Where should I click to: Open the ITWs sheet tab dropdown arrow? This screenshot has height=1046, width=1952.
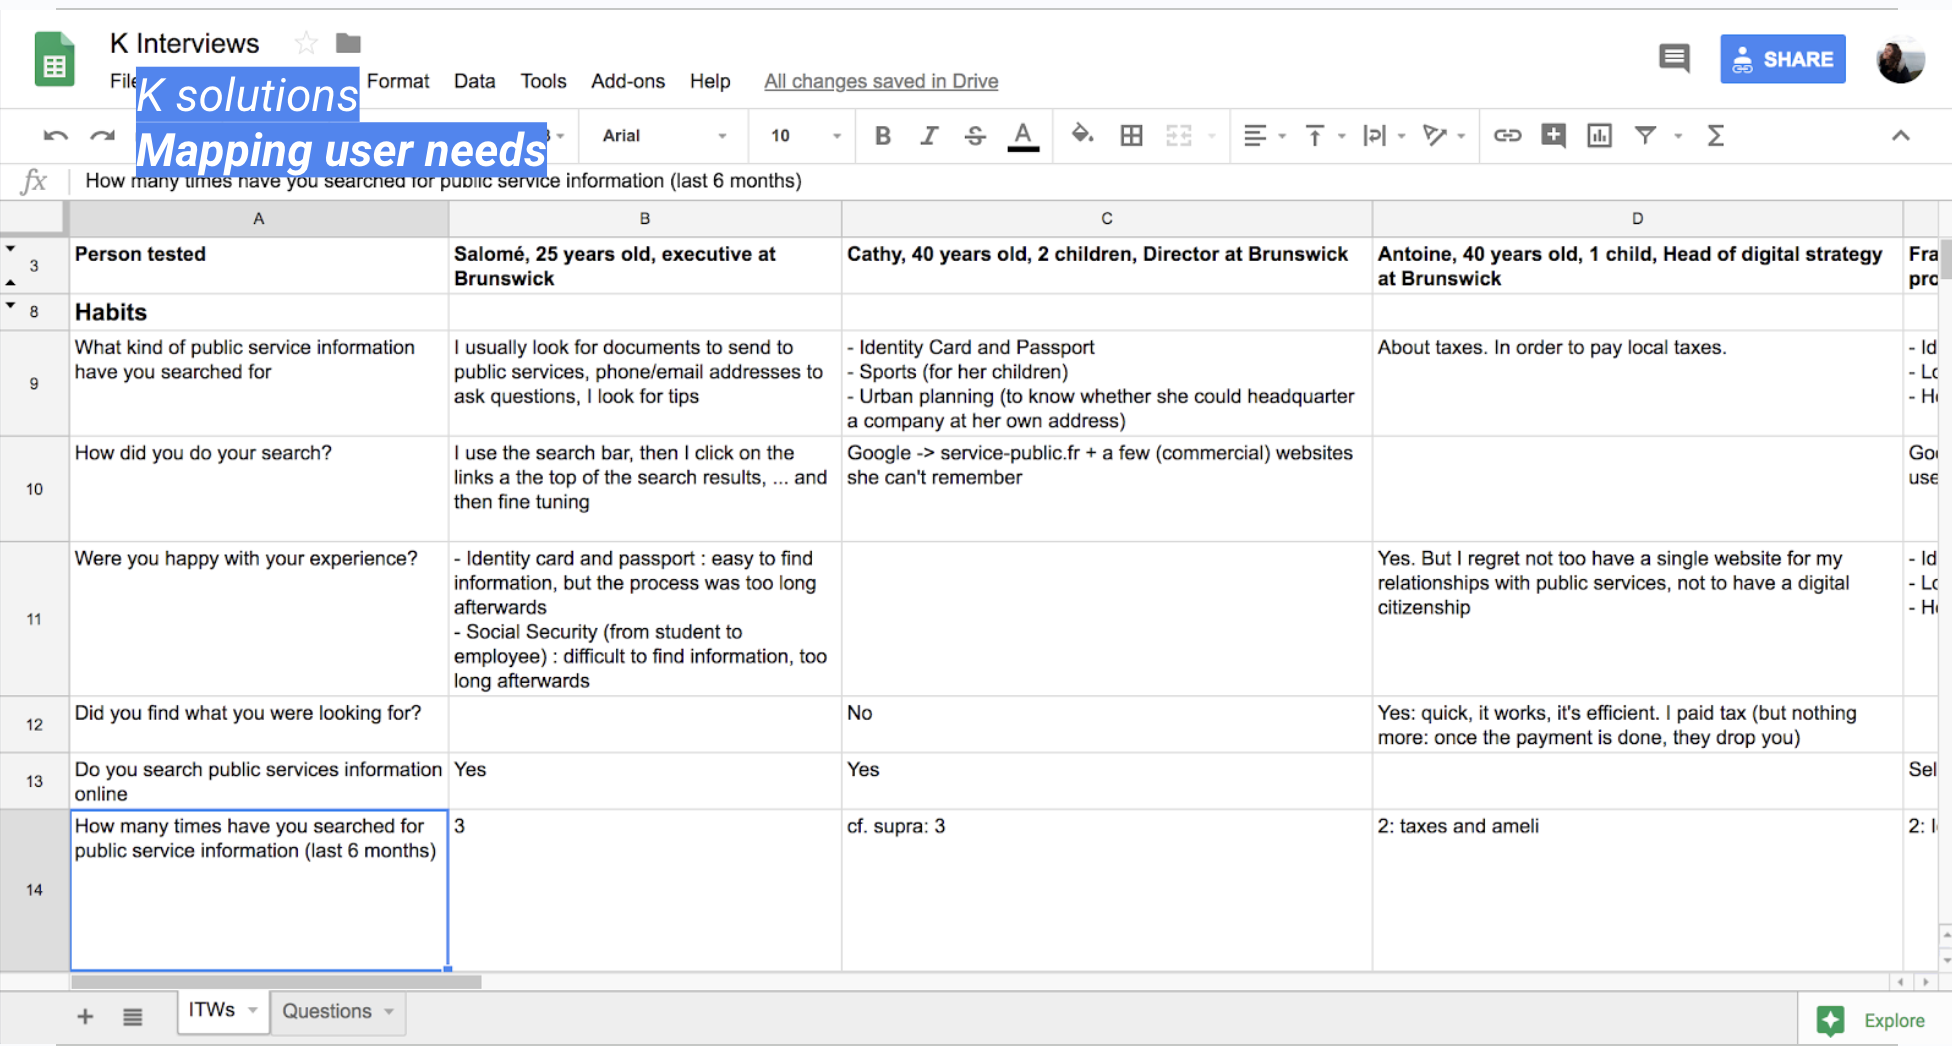point(253,1011)
